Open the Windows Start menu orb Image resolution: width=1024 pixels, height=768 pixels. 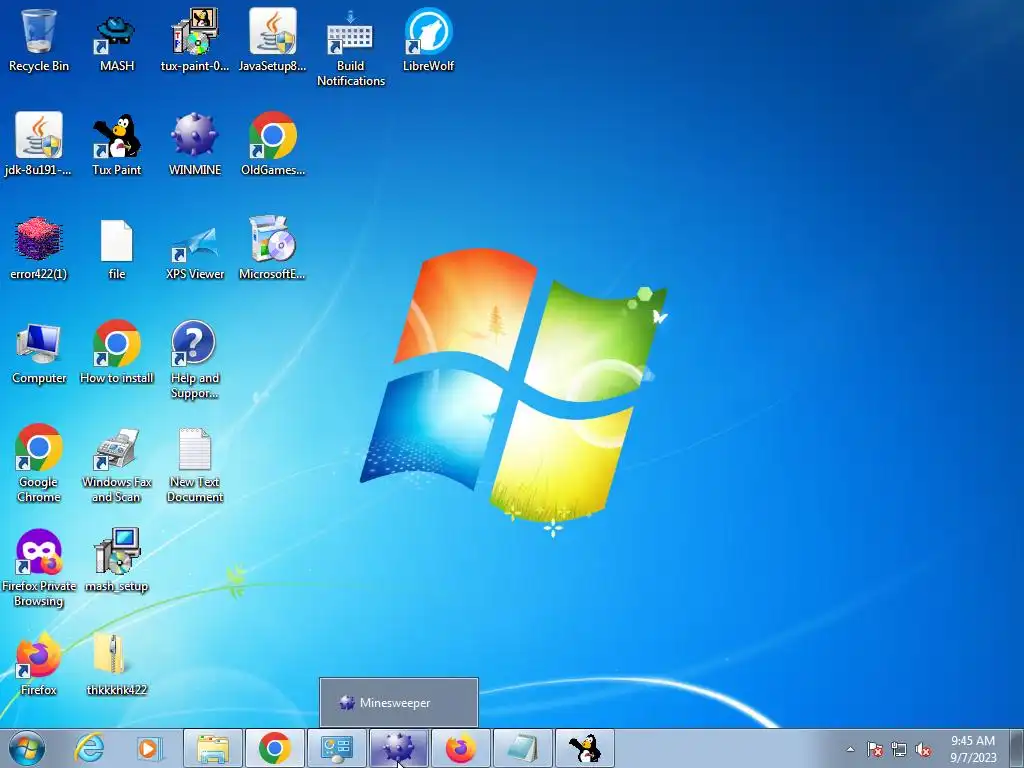27,748
